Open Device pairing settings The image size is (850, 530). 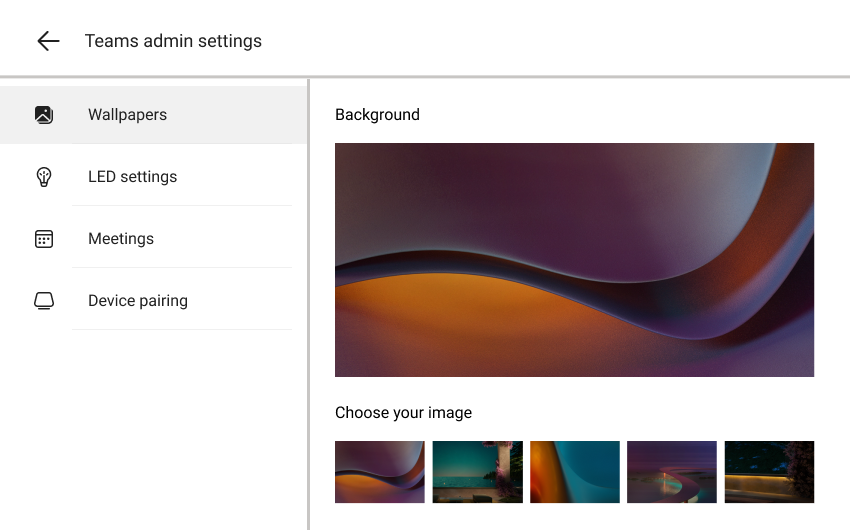[x=154, y=301]
